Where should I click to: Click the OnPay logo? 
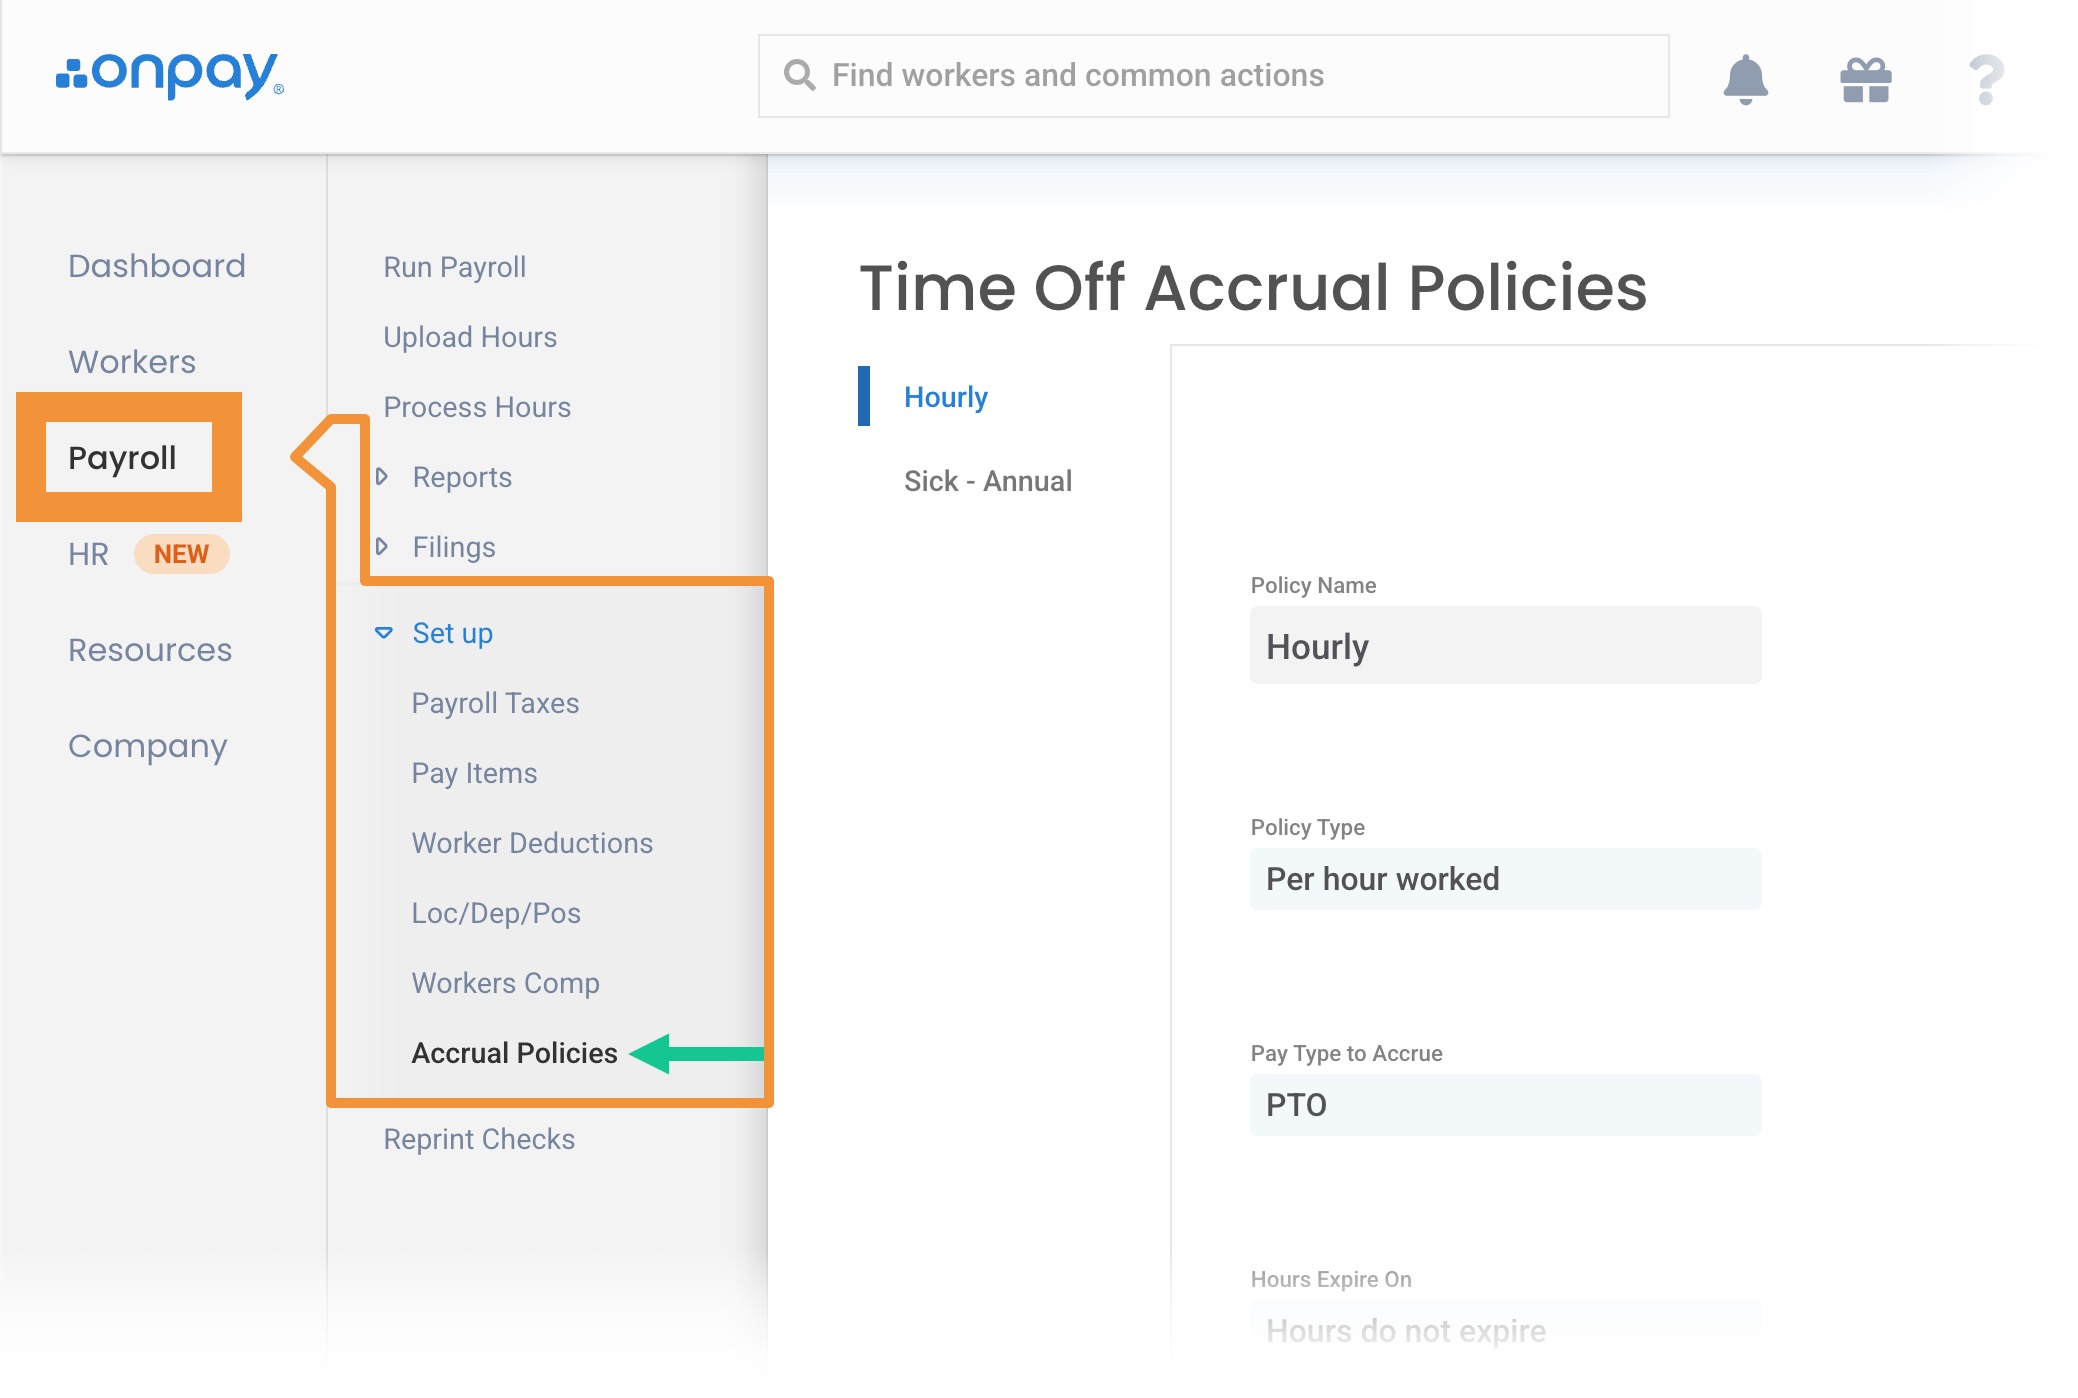pos(170,75)
